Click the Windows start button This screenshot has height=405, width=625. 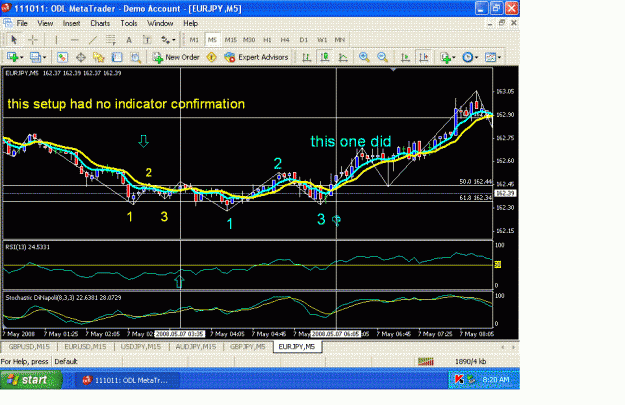pyautogui.click(x=31, y=379)
